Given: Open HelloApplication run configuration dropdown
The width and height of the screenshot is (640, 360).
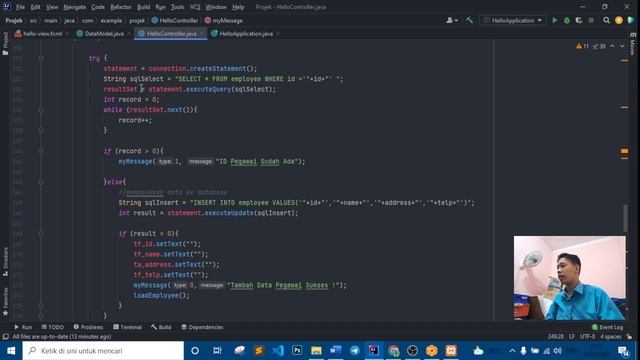Looking at the screenshot, I should [513, 20].
